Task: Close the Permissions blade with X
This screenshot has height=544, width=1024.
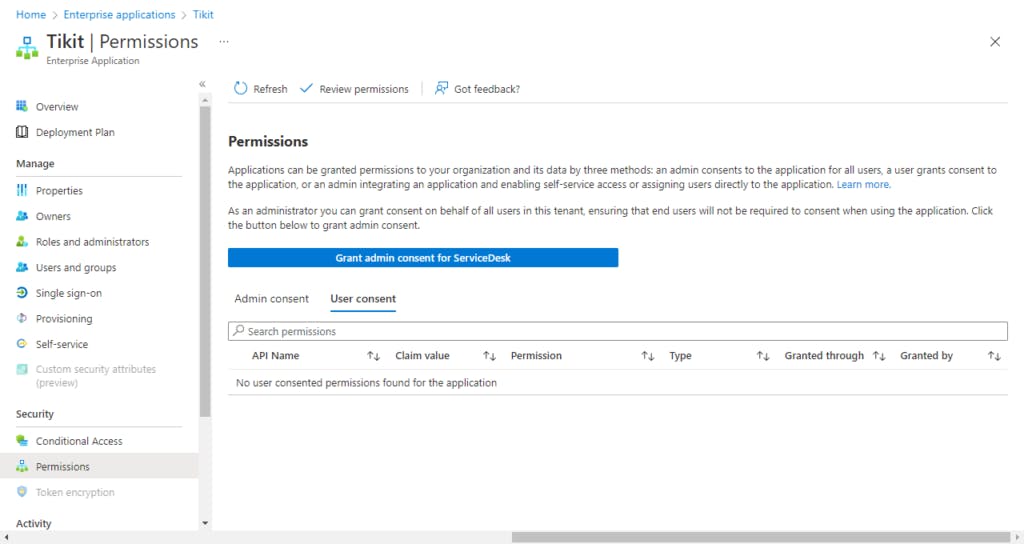Action: [995, 42]
